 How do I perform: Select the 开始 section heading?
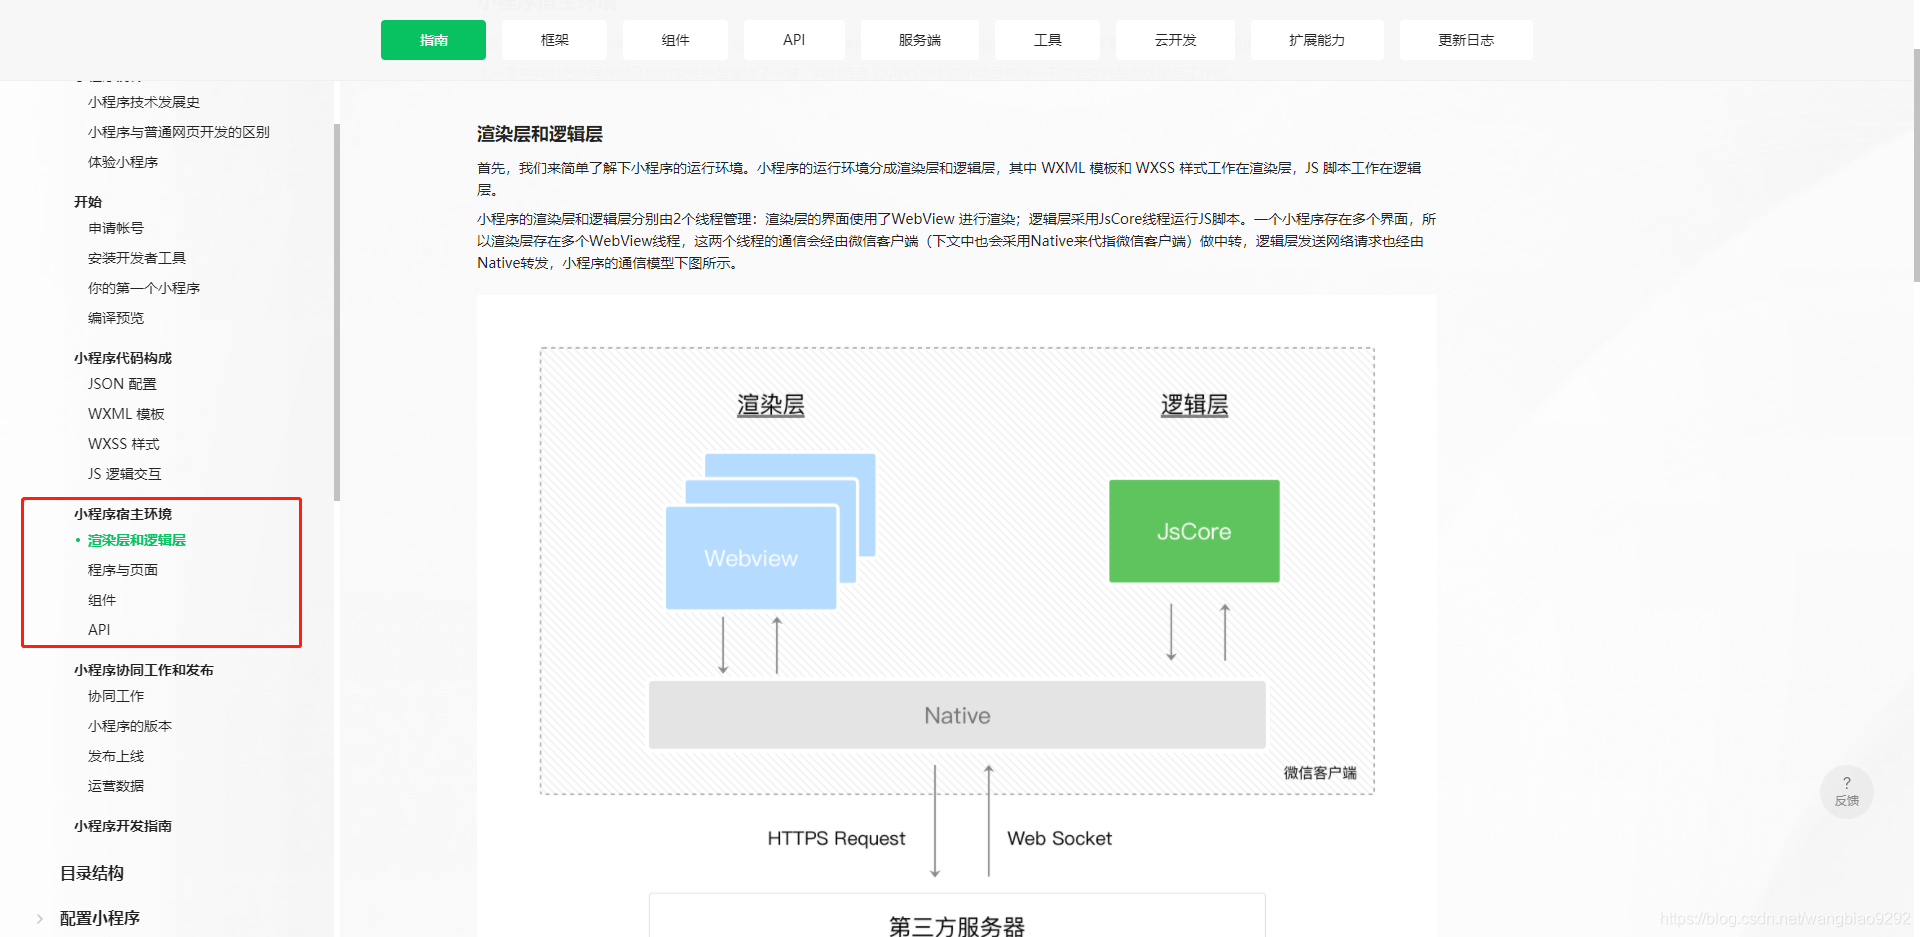pos(88,202)
